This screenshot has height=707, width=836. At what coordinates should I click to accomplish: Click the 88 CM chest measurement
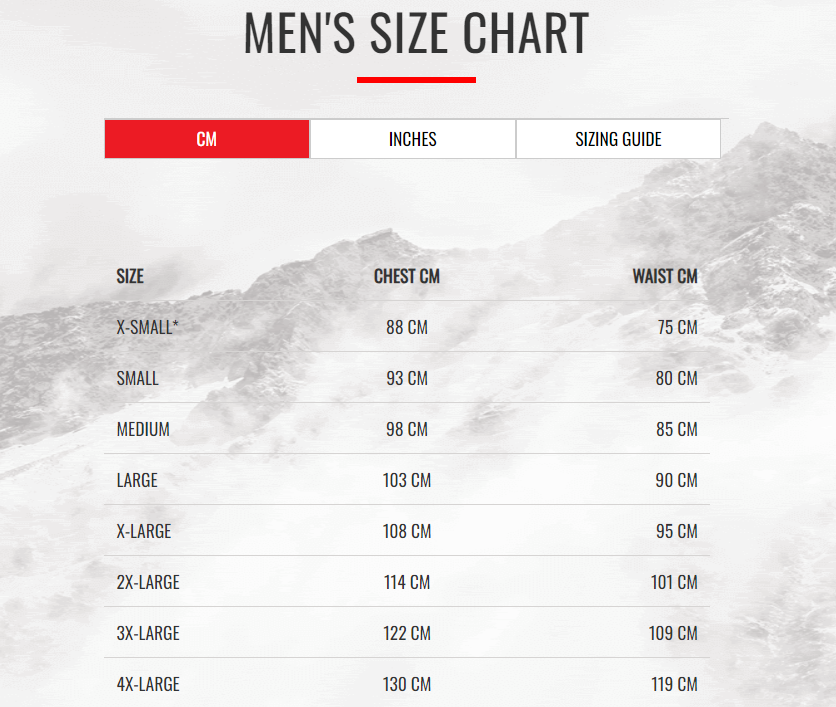[x=406, y=327]
